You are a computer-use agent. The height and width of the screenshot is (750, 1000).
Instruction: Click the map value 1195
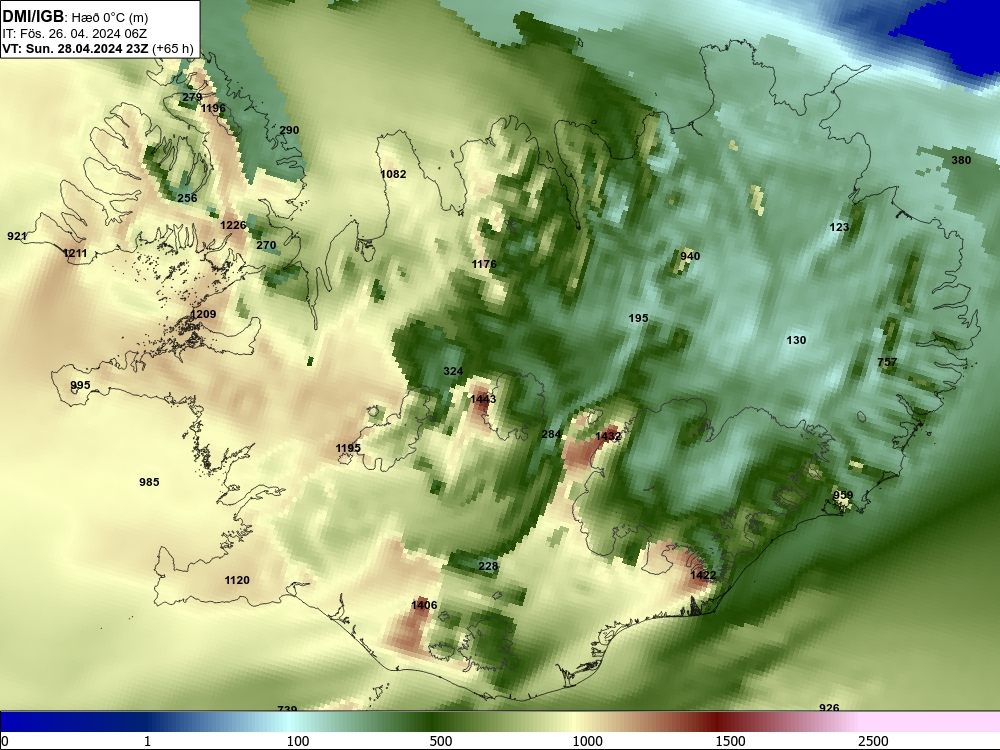pos(348,448)
